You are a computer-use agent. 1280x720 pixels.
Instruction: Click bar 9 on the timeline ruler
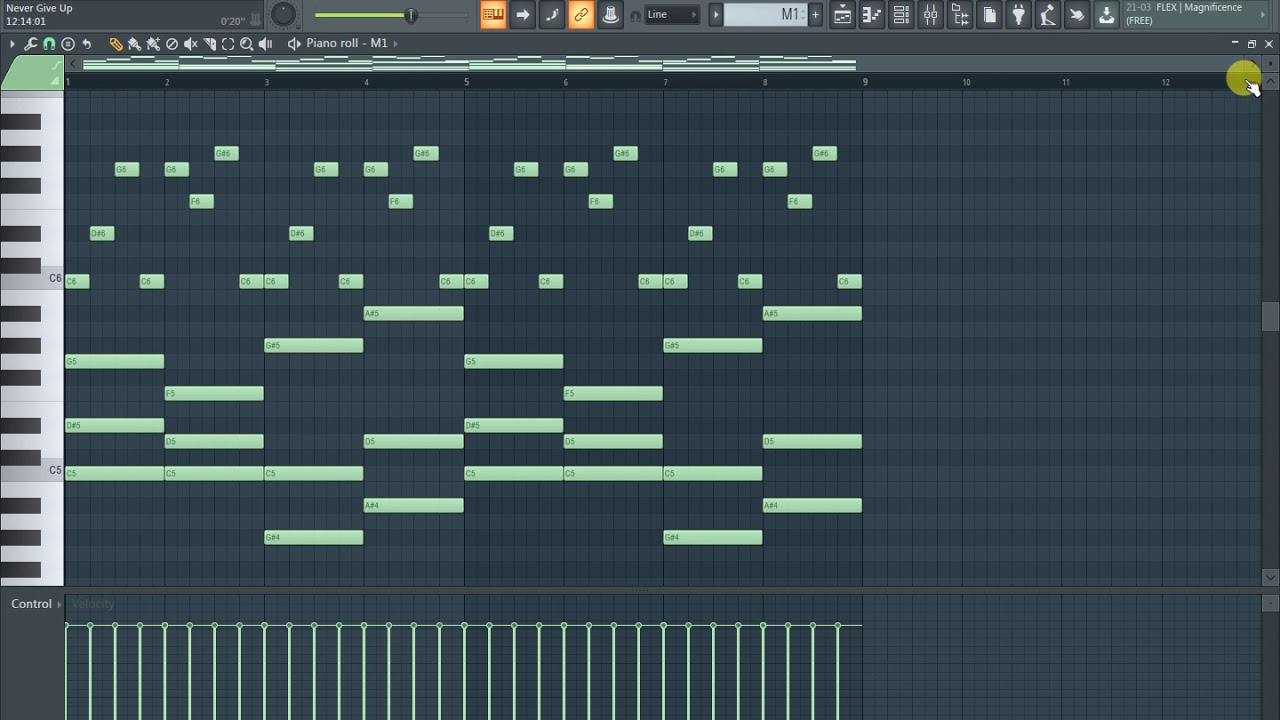(865, 82)
